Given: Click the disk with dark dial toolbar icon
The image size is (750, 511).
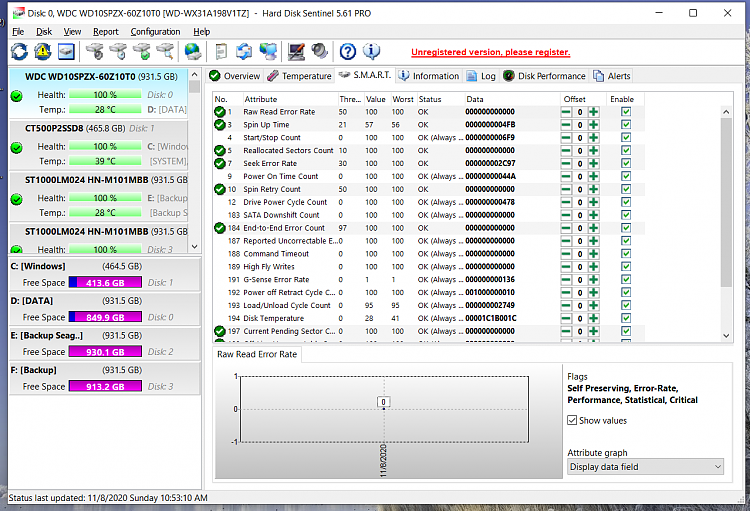Looking at the screenshot, I should 95,51.
